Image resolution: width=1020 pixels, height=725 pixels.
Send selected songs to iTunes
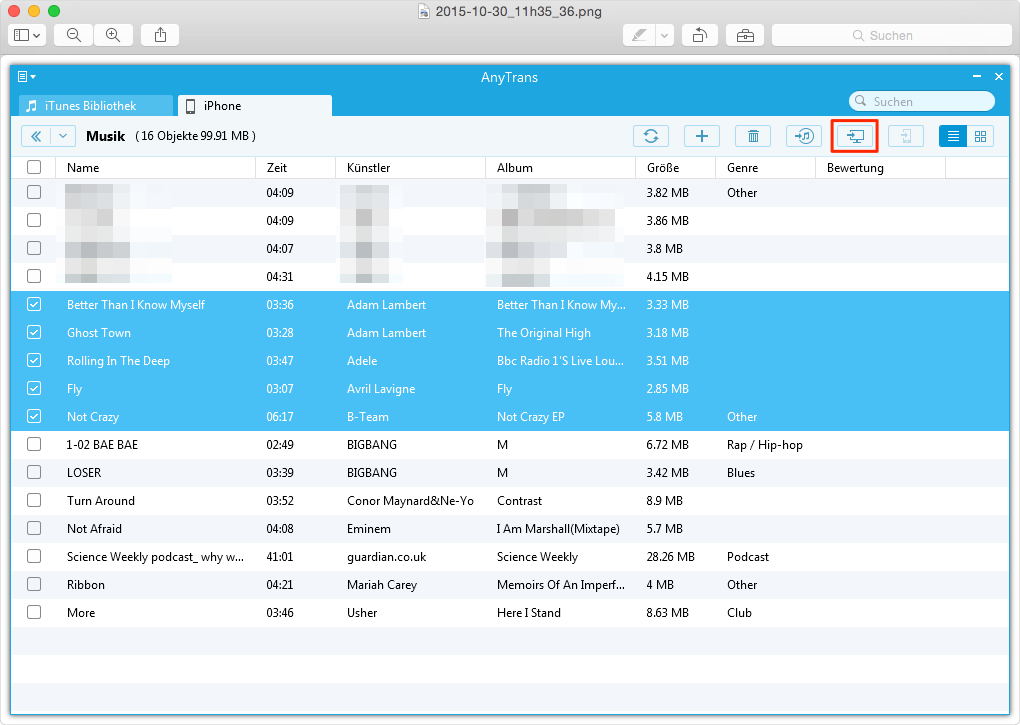click(804, 136)
